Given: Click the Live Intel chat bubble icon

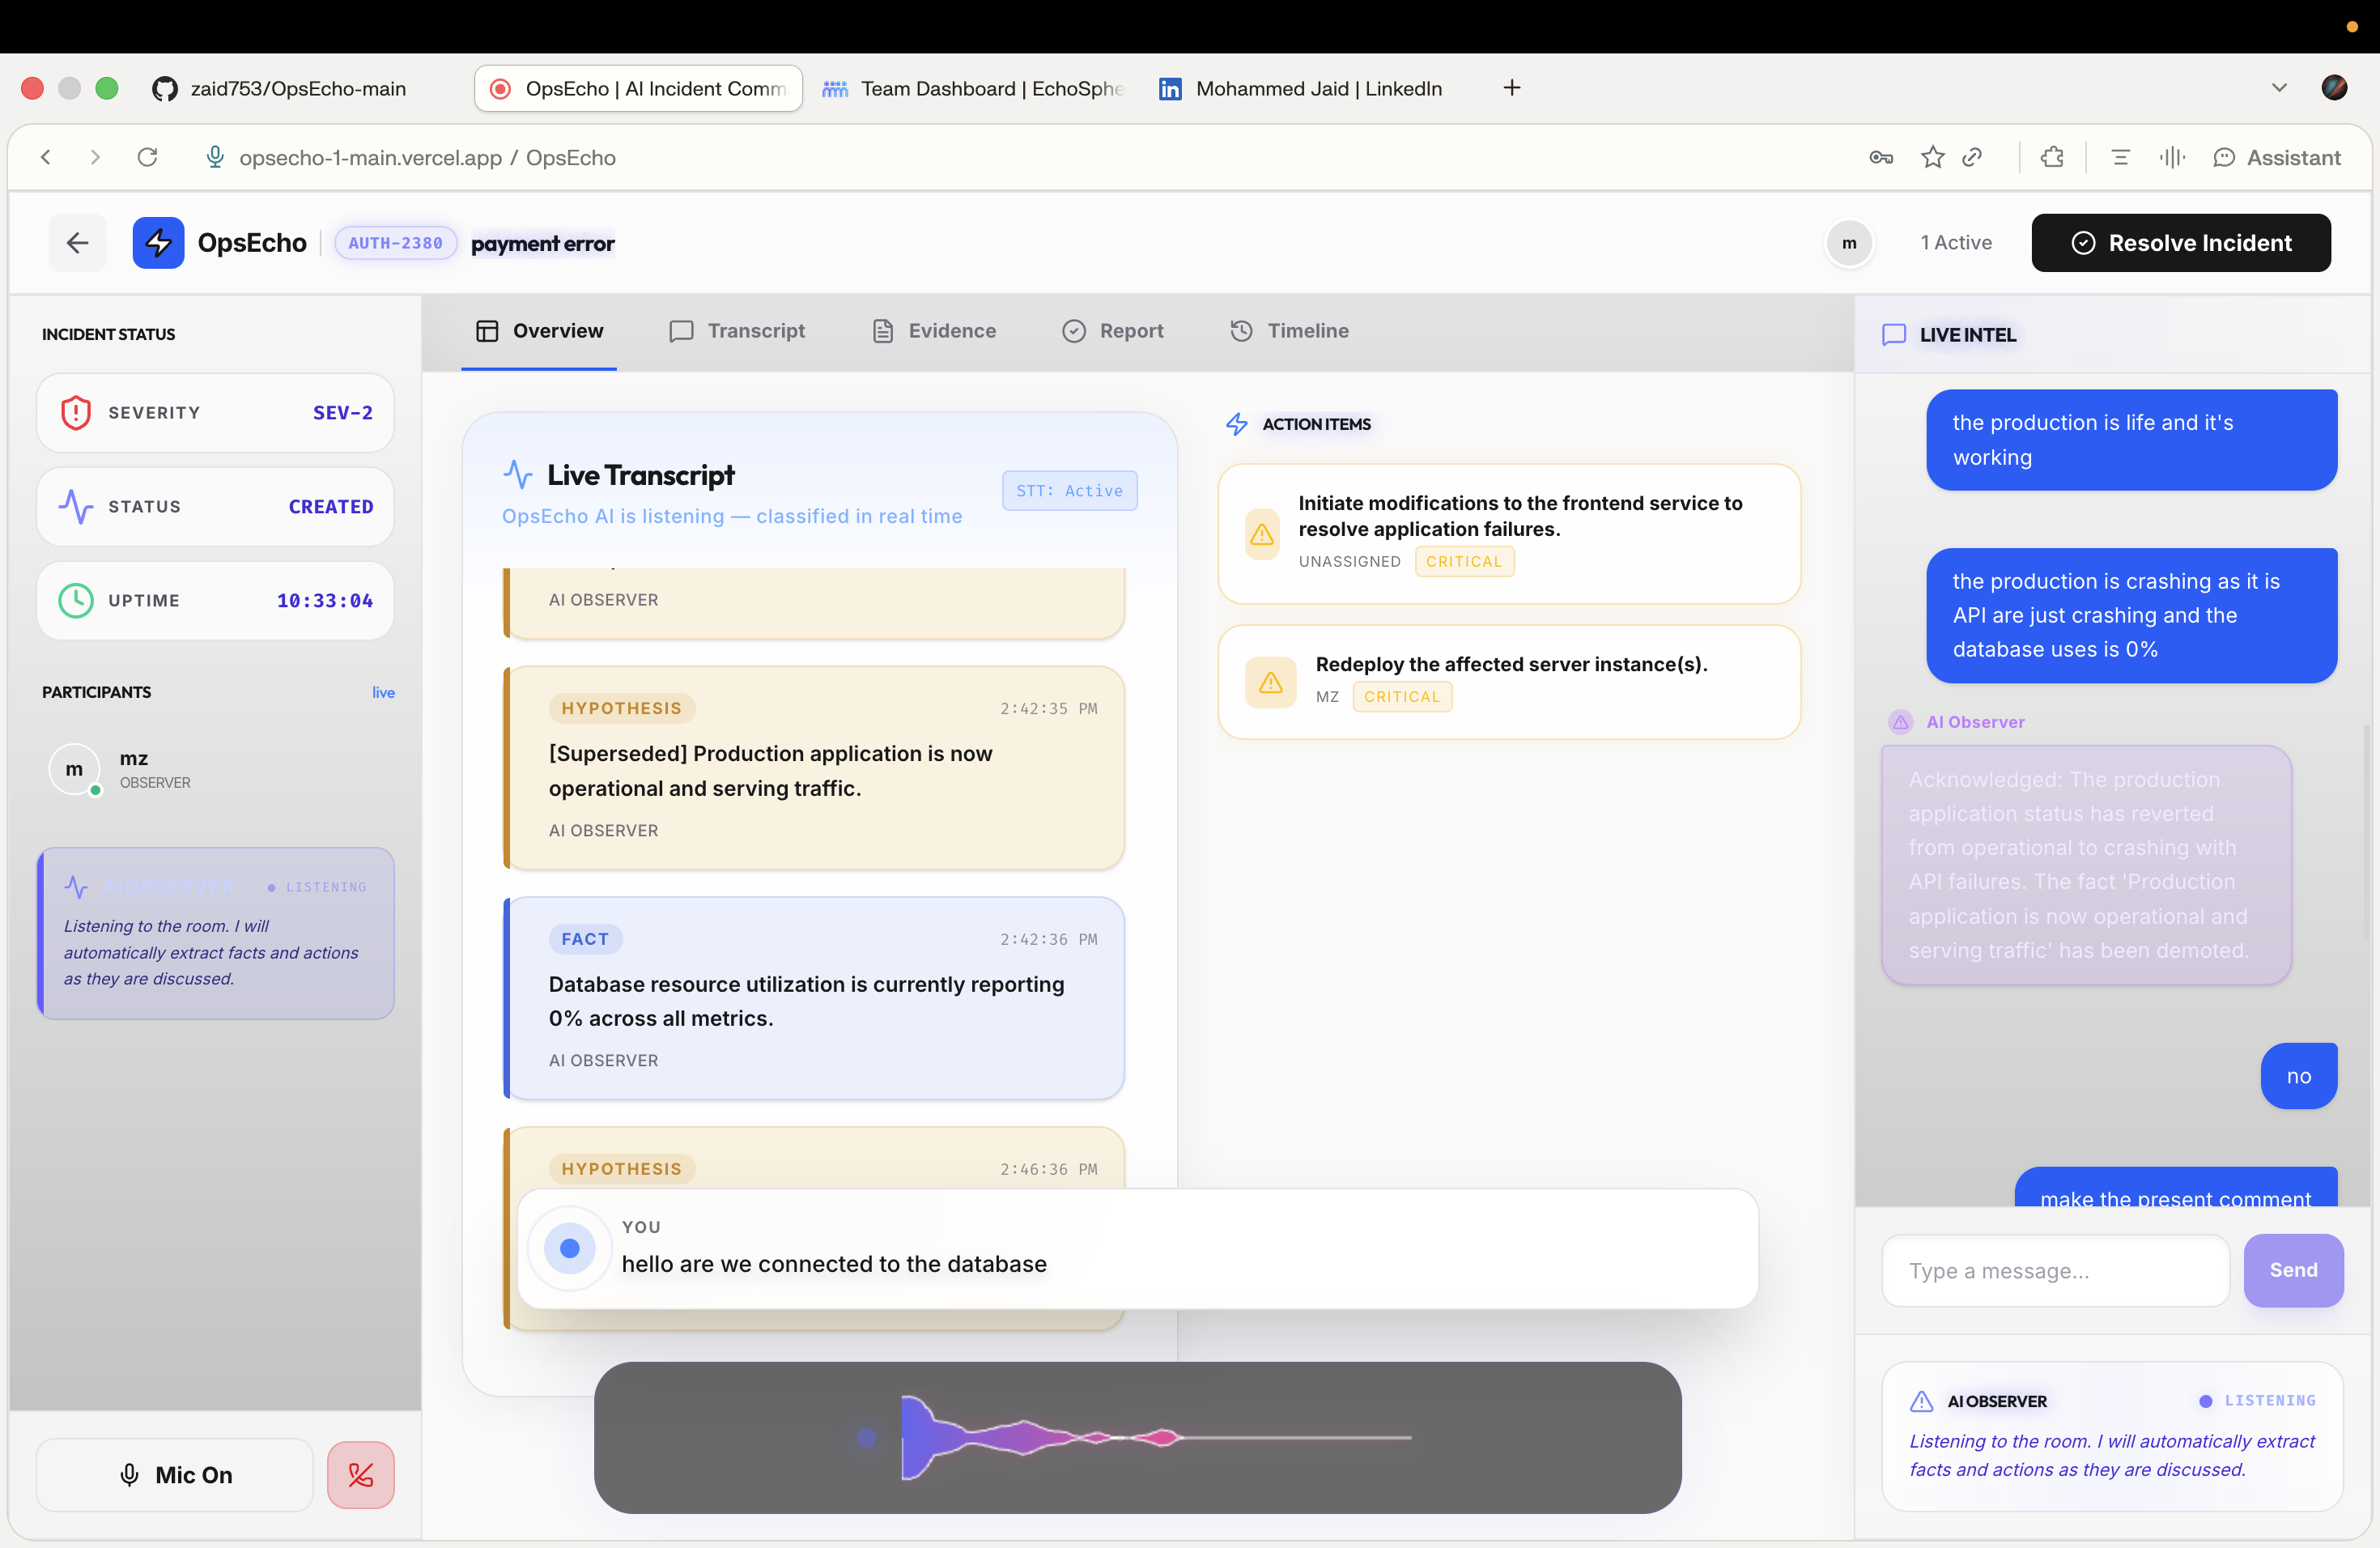Looking at the screenshot, I should pos(1893,334).
